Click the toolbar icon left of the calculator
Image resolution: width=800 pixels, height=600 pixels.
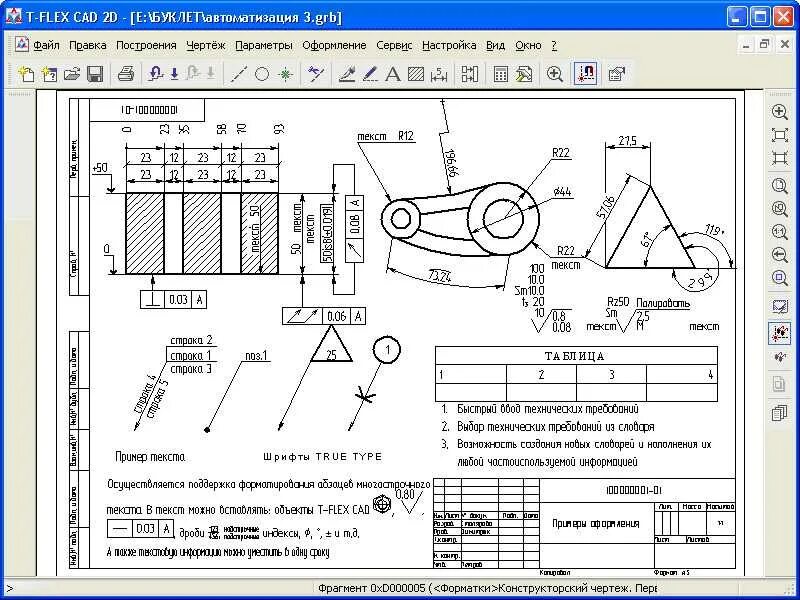tap(470, 74)
